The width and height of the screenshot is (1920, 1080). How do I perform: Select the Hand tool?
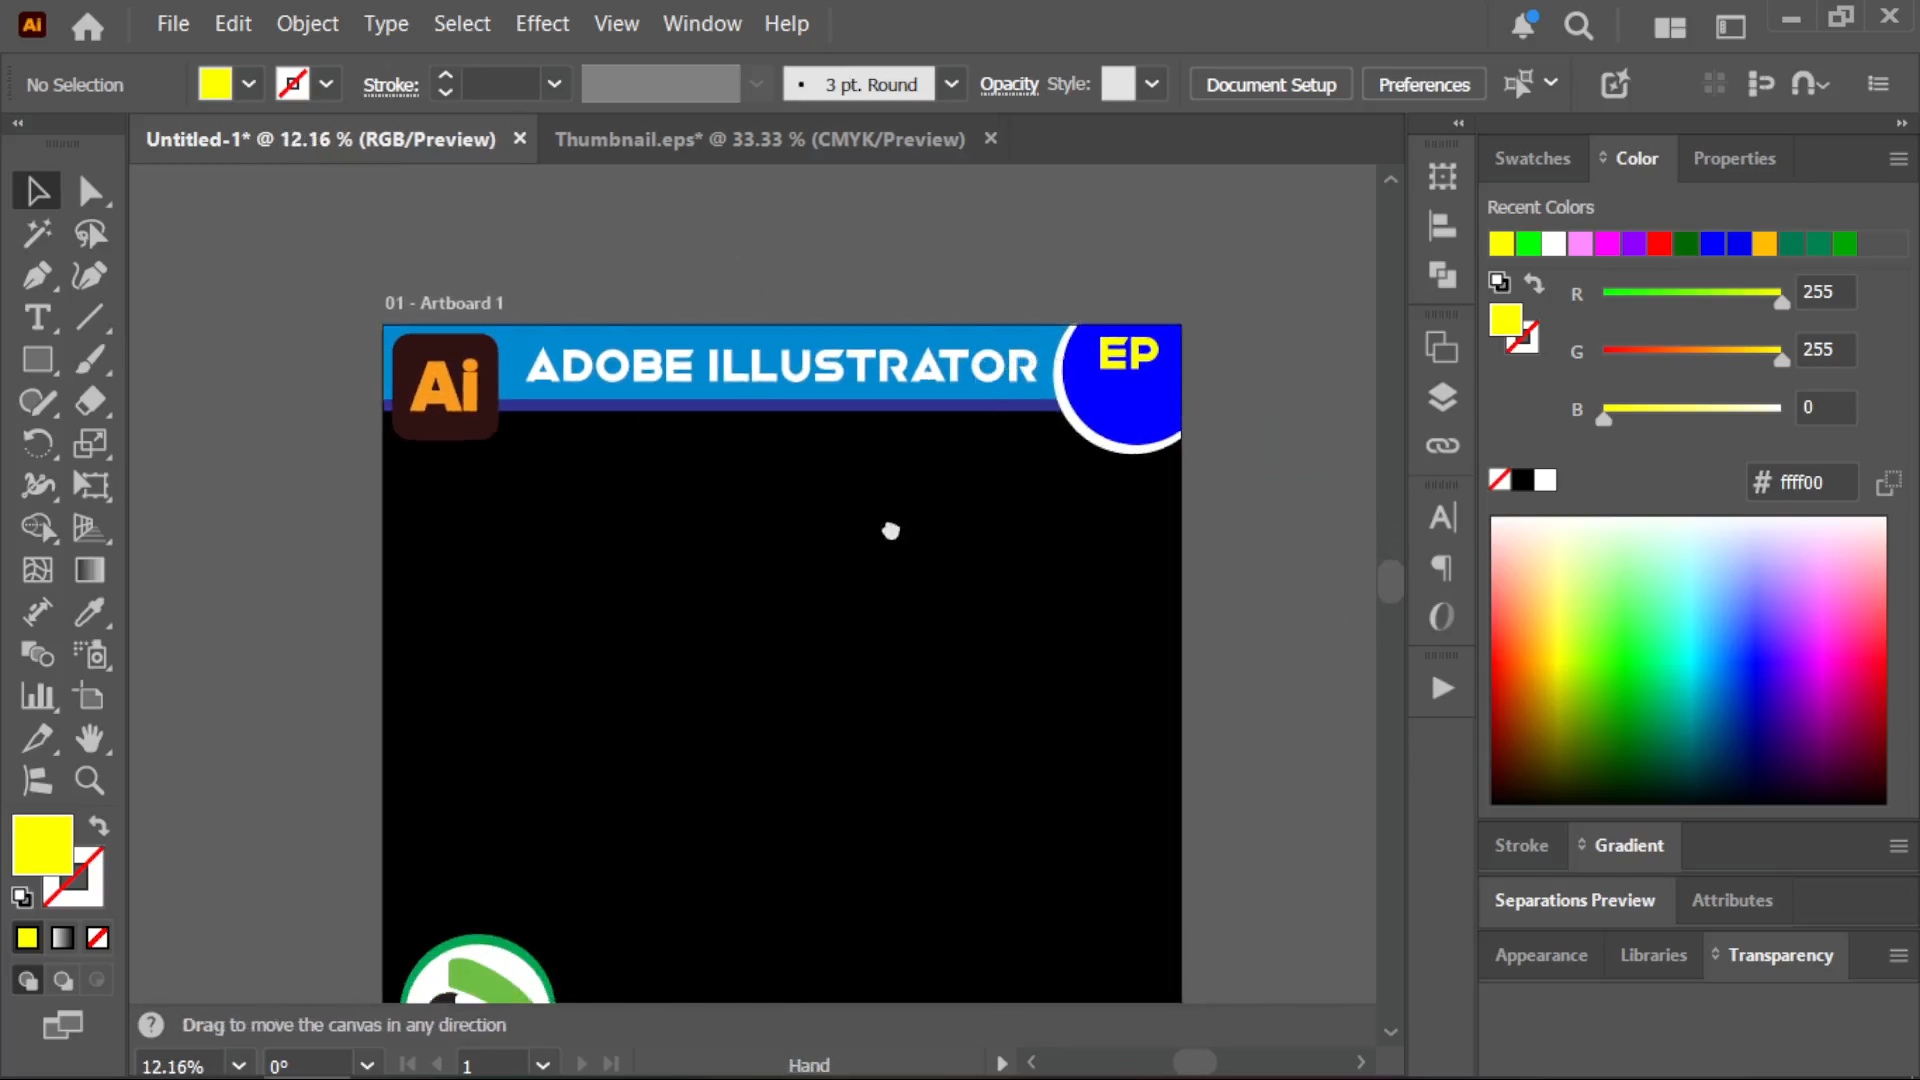pyautogui.click(x=90, y=739)
